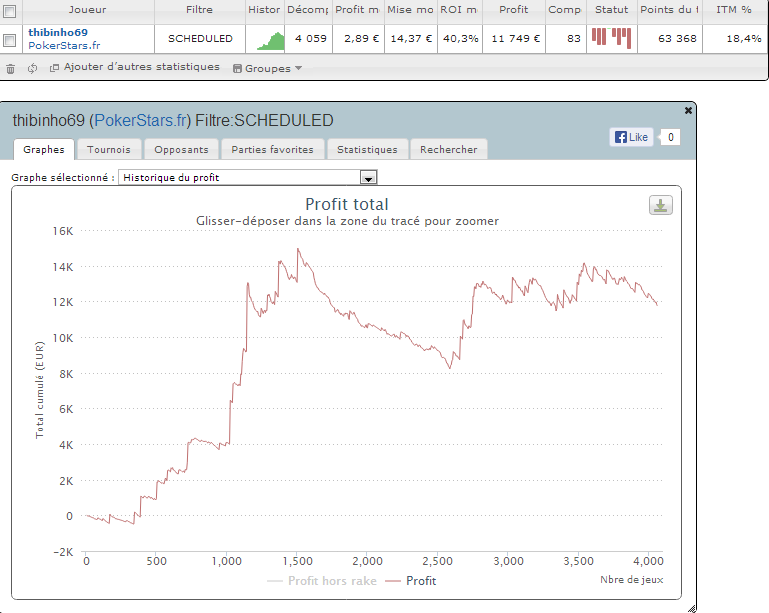Sort by the ITM % column header
The image size is (769, 613).
click(734, 10)
